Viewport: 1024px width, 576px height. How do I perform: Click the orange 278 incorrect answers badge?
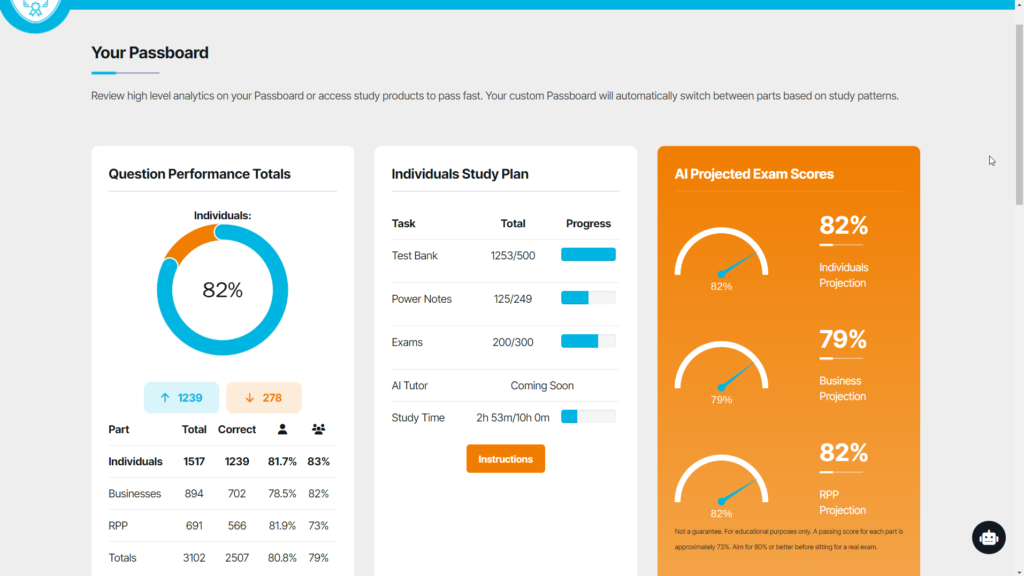click(264, 397)
